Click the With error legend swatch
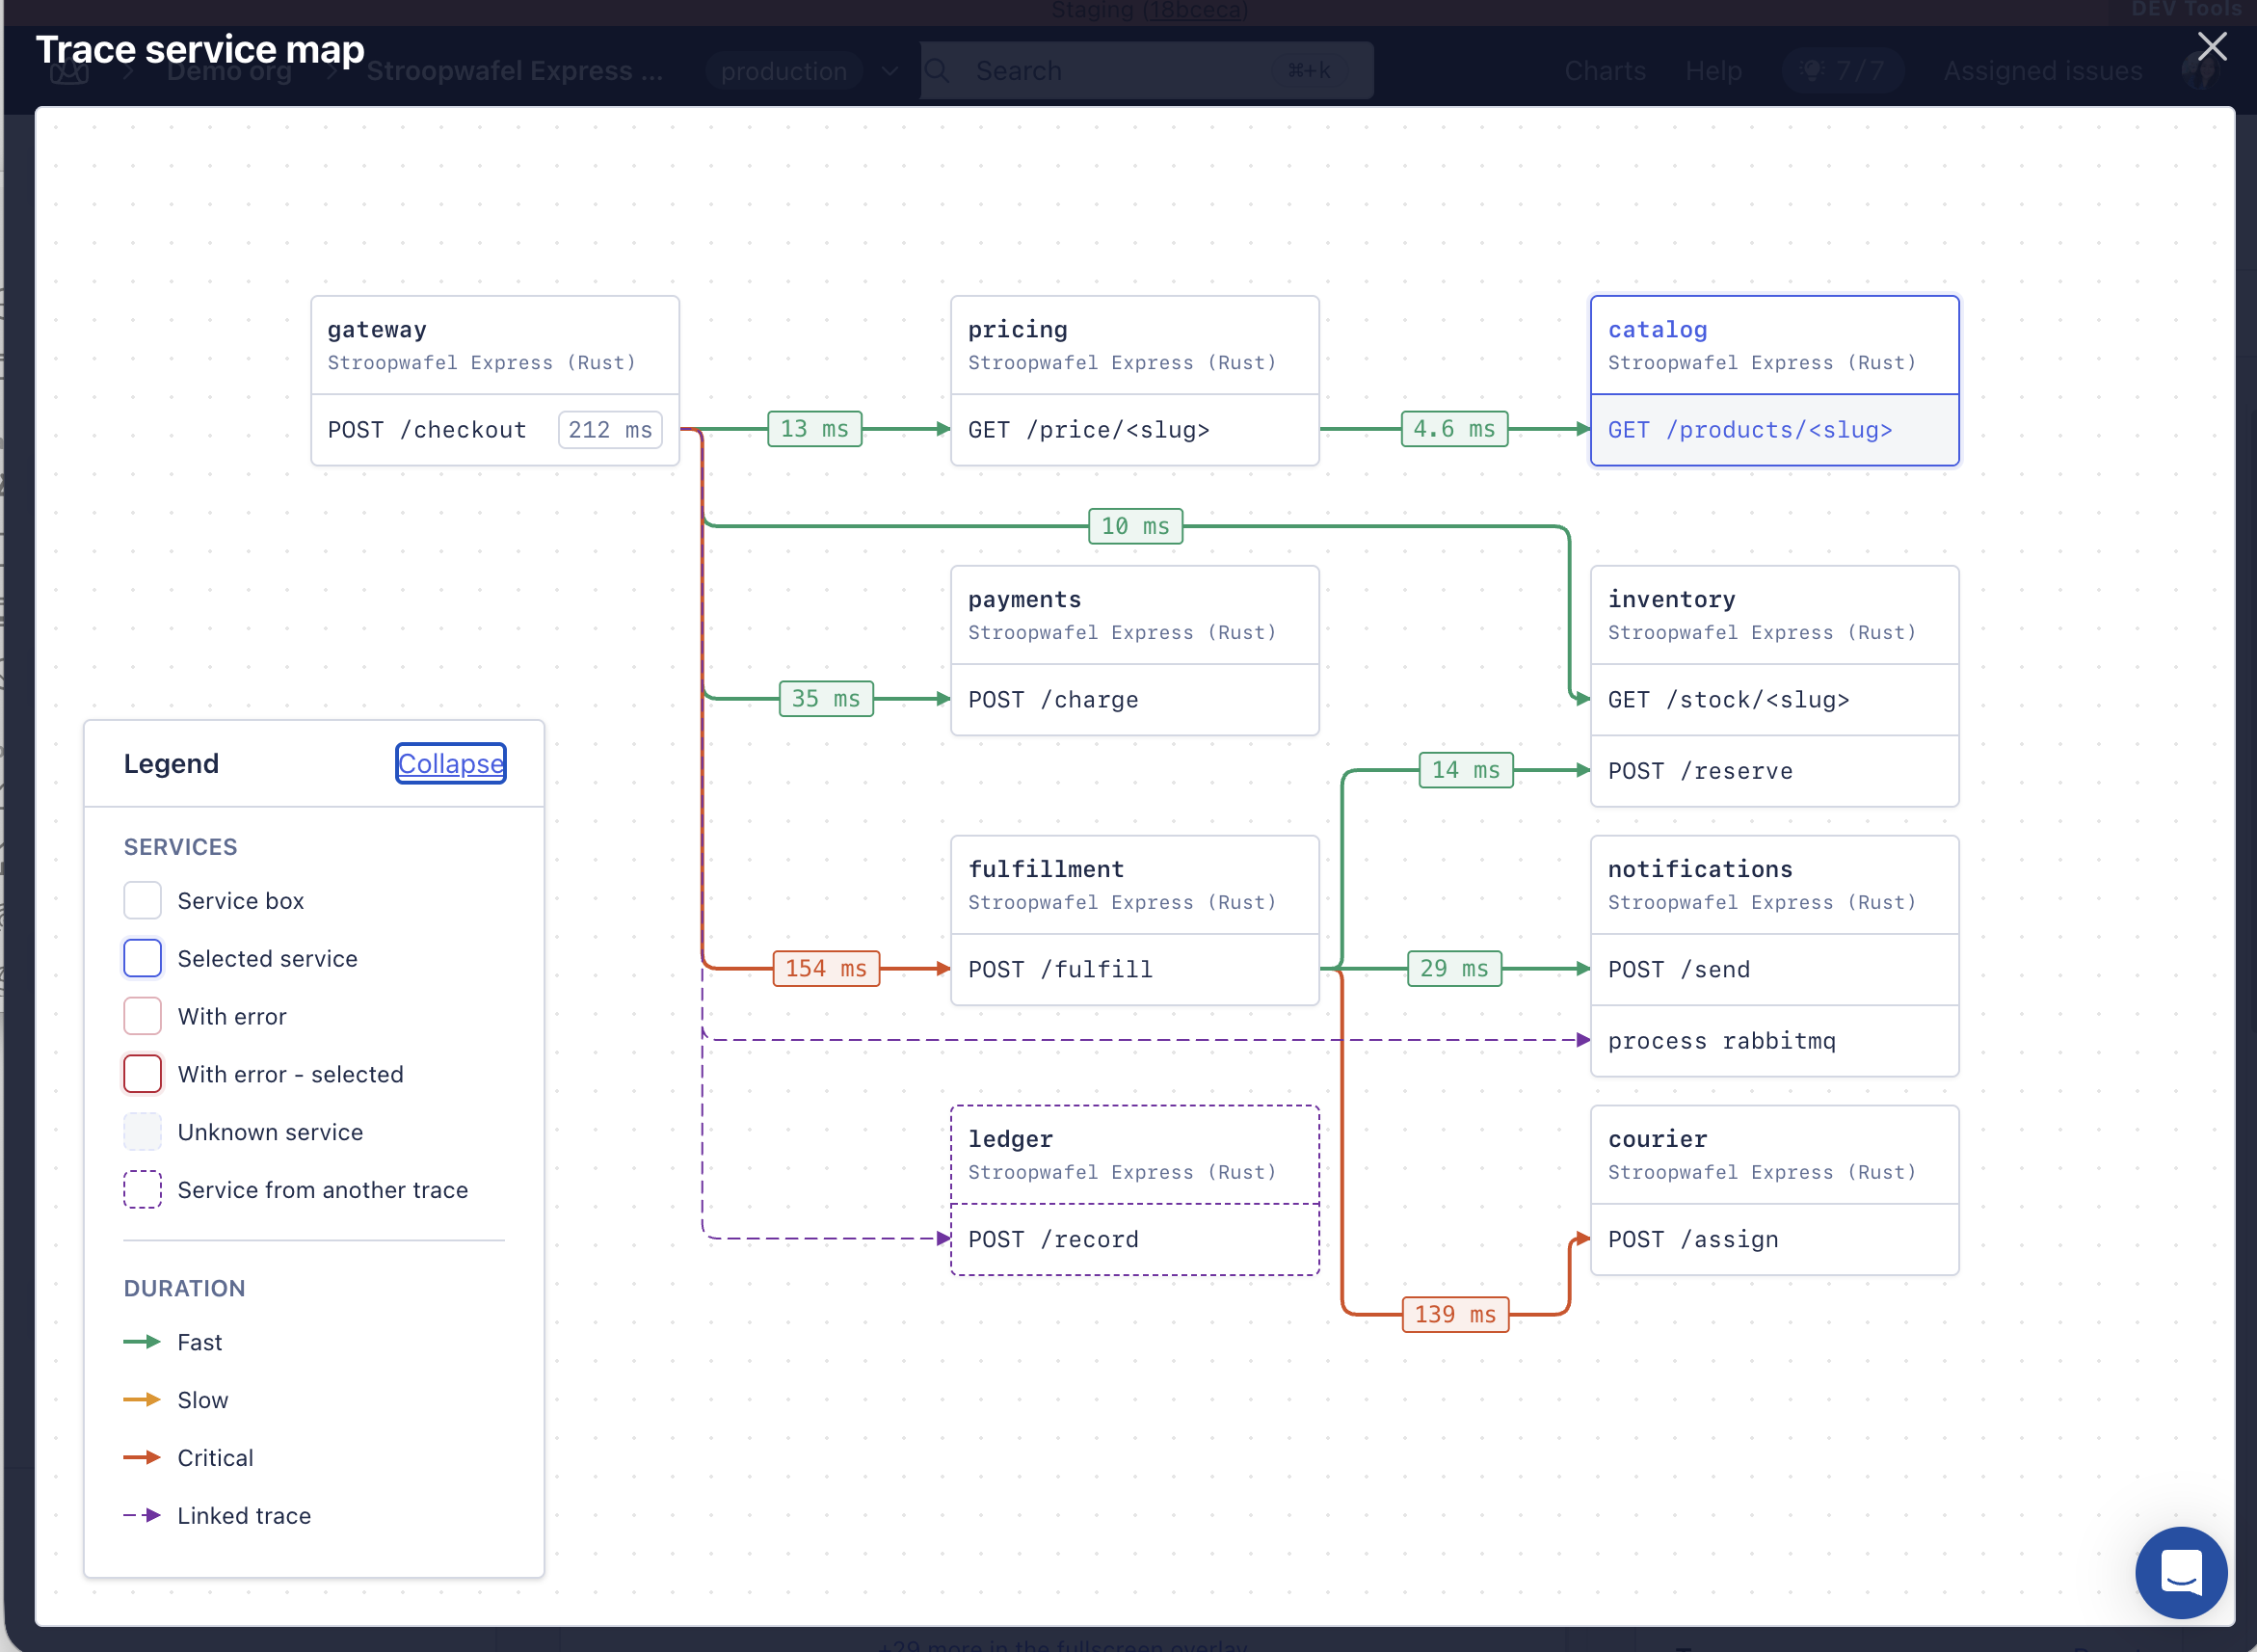Screen dimensions: 2257x1652 (x=142, y=1016)
